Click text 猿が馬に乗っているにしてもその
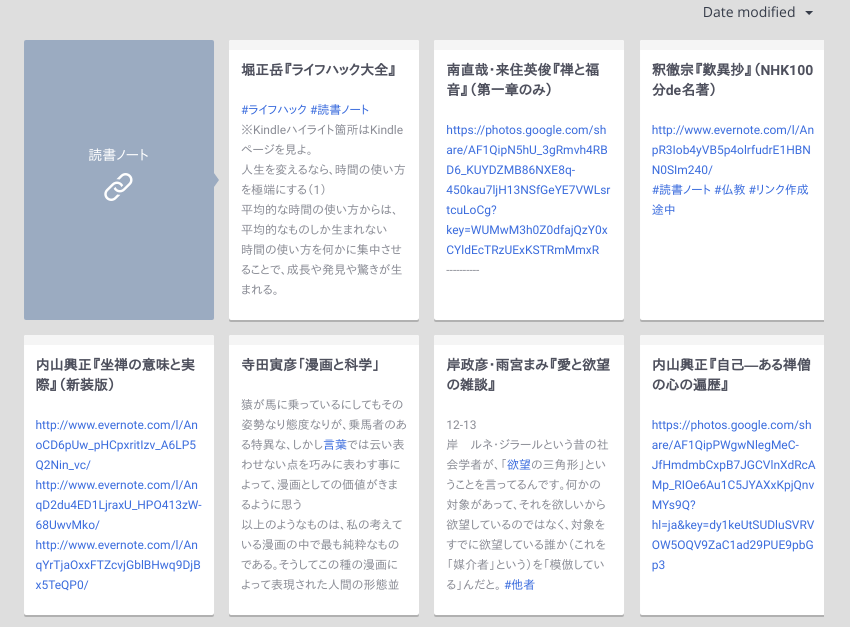Screen dimensions: 850x627 tap(322, 404)
